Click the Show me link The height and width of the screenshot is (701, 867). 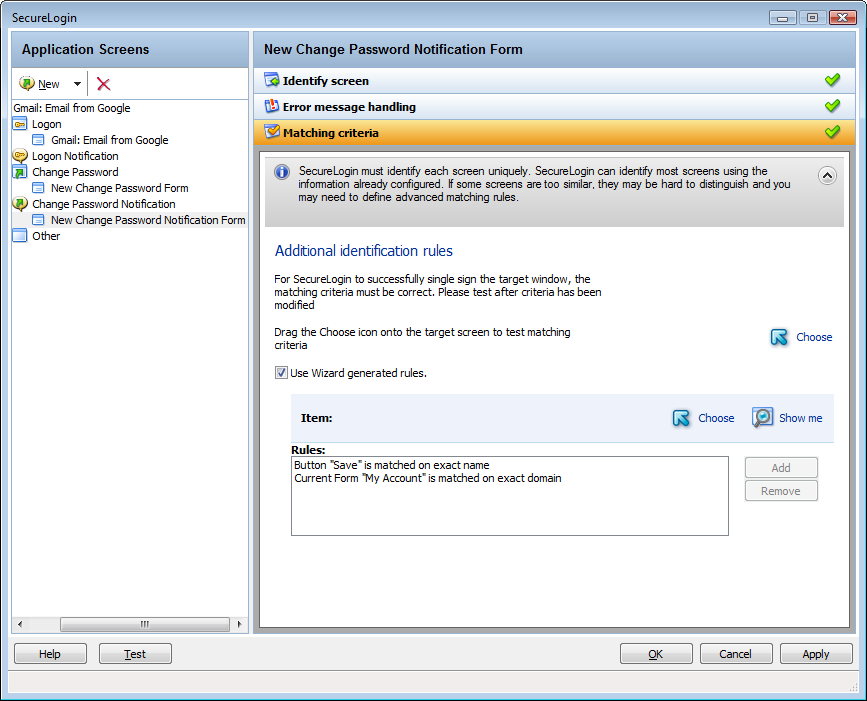click(x=801, y=418)
